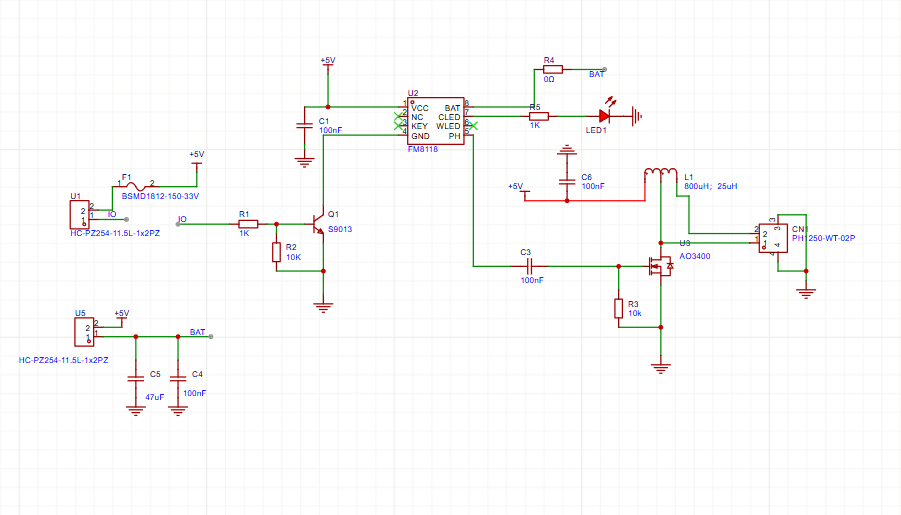Select resistor R1 labeled 1K
Screen dimensions: 901x515
(x=248, y=224)
